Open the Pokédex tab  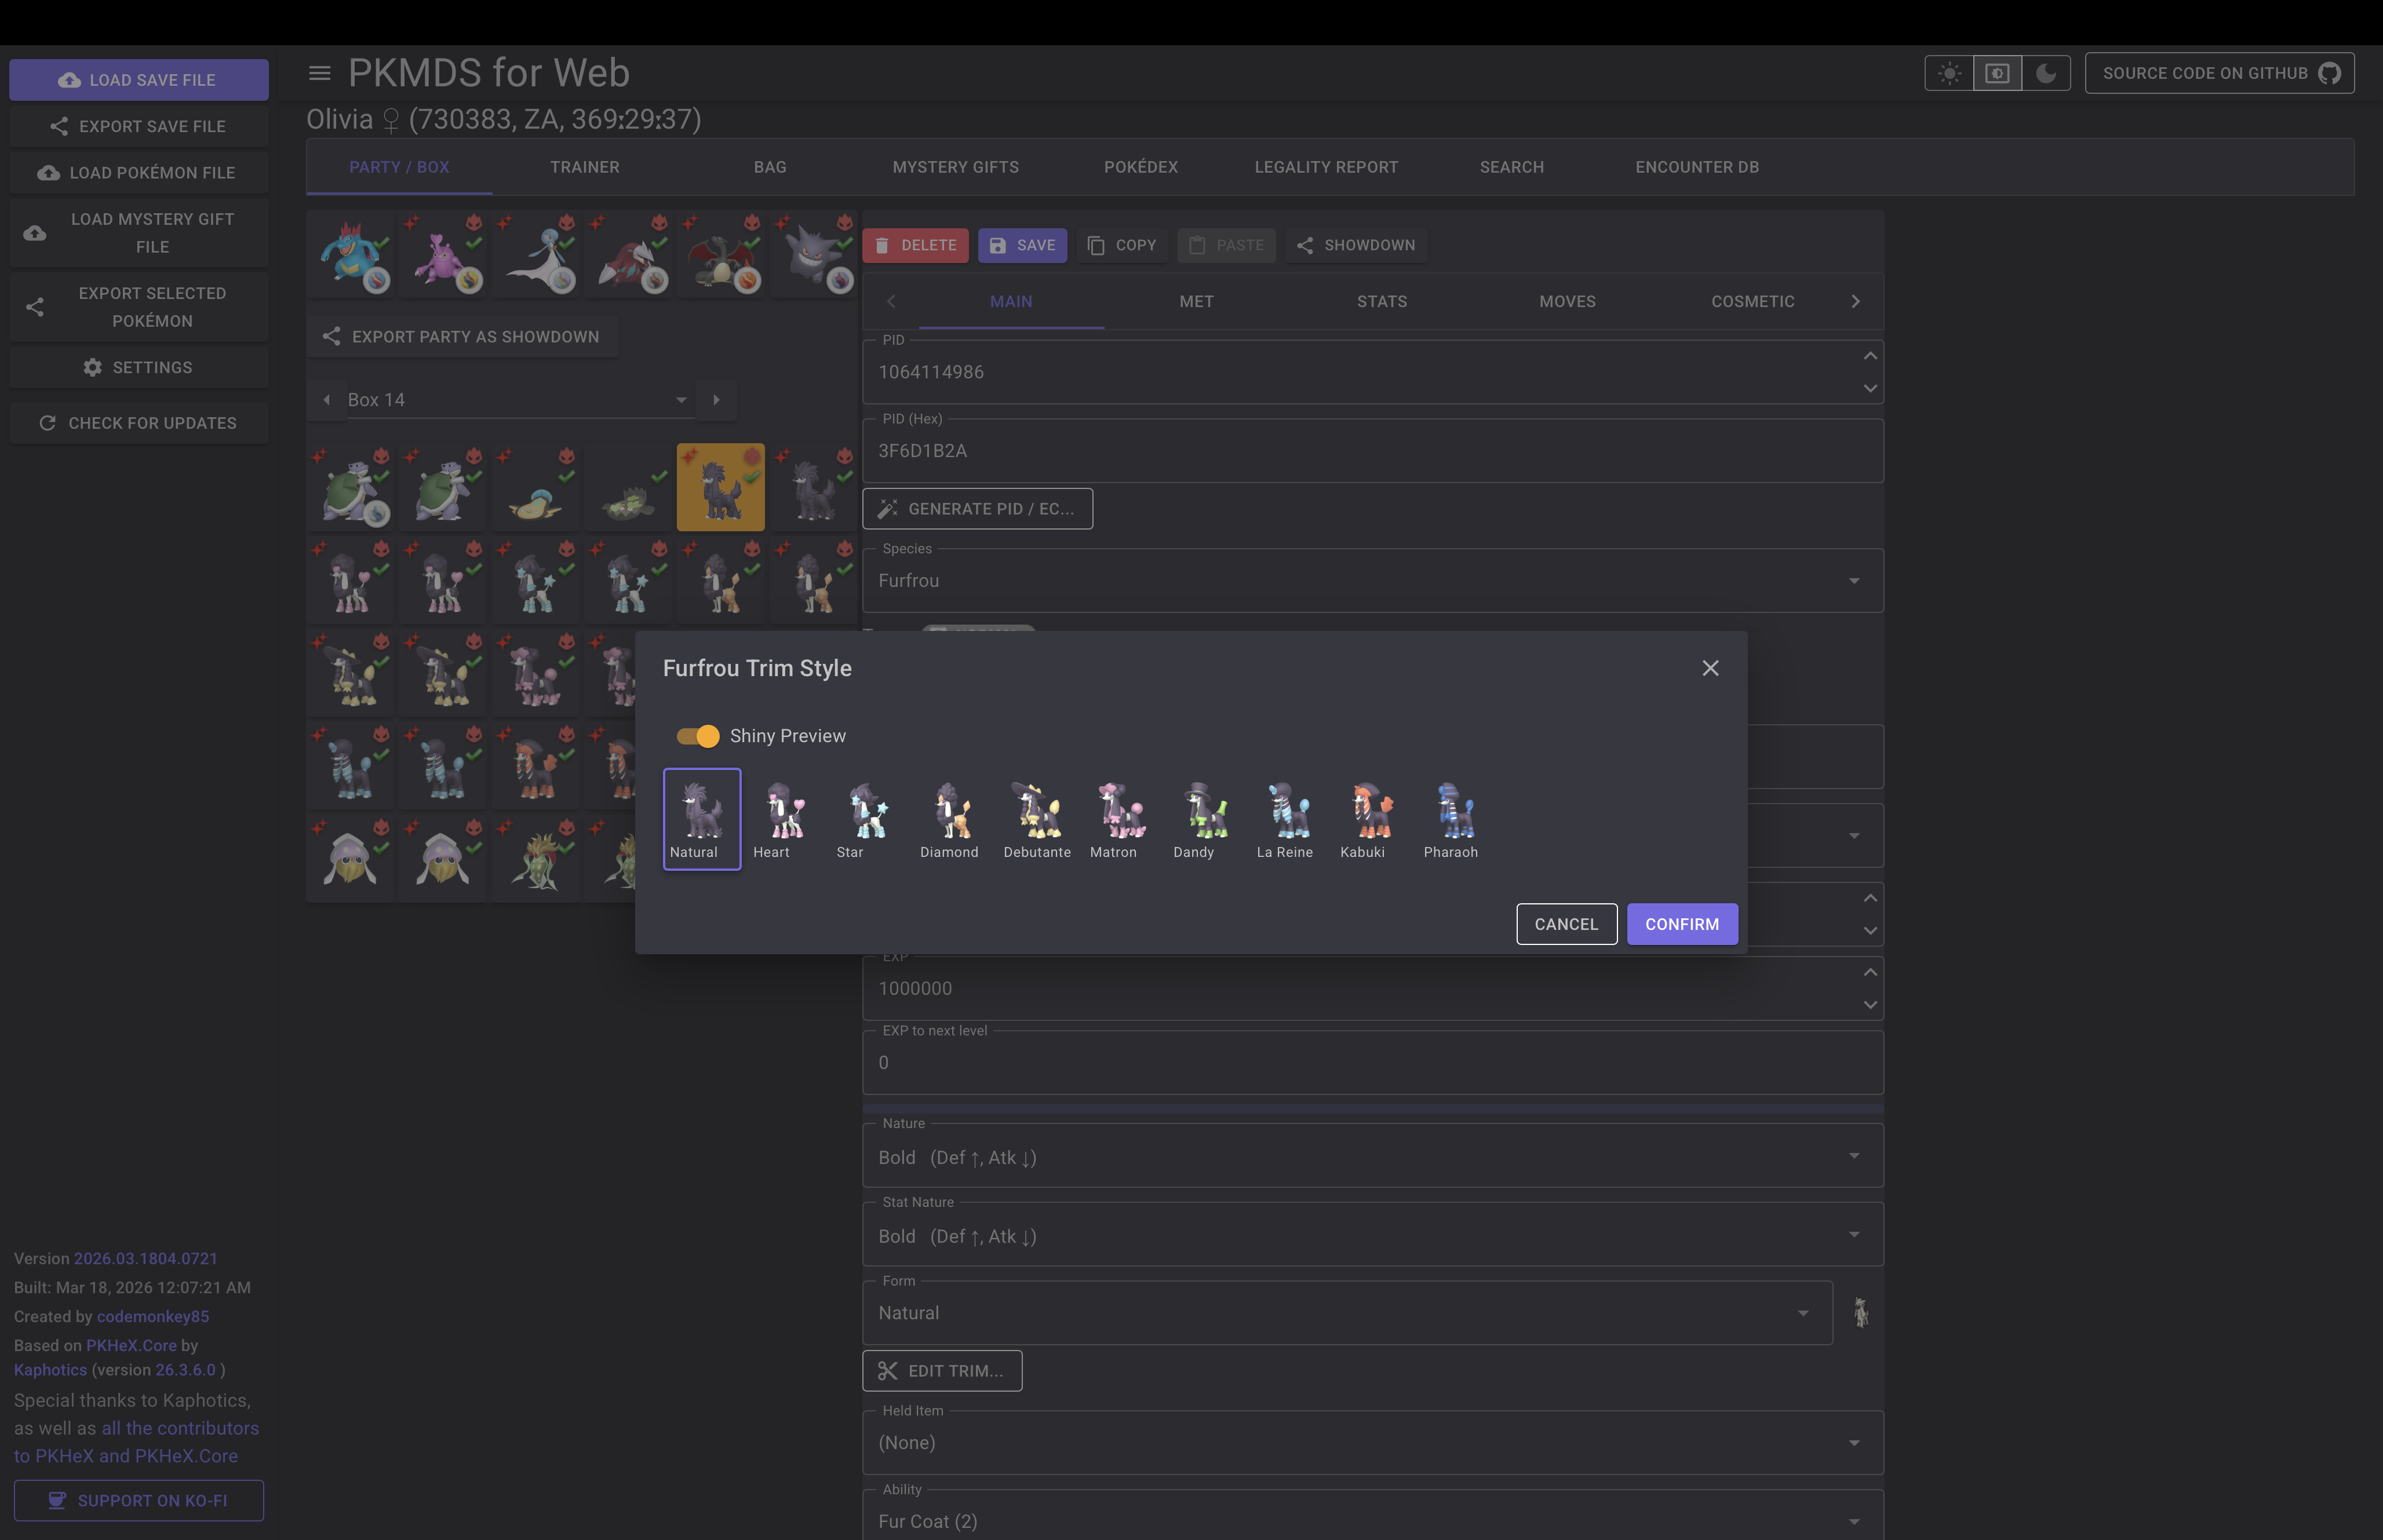pyautogui.click(x=1140, y=167)
